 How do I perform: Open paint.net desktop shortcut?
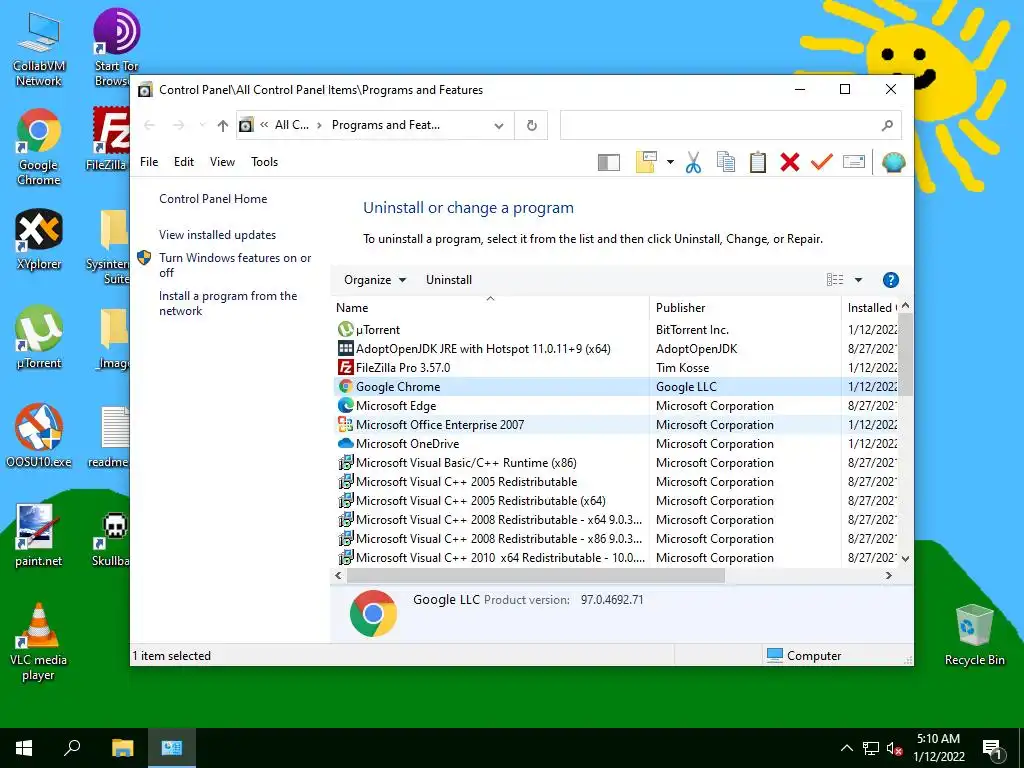[39, 536]
